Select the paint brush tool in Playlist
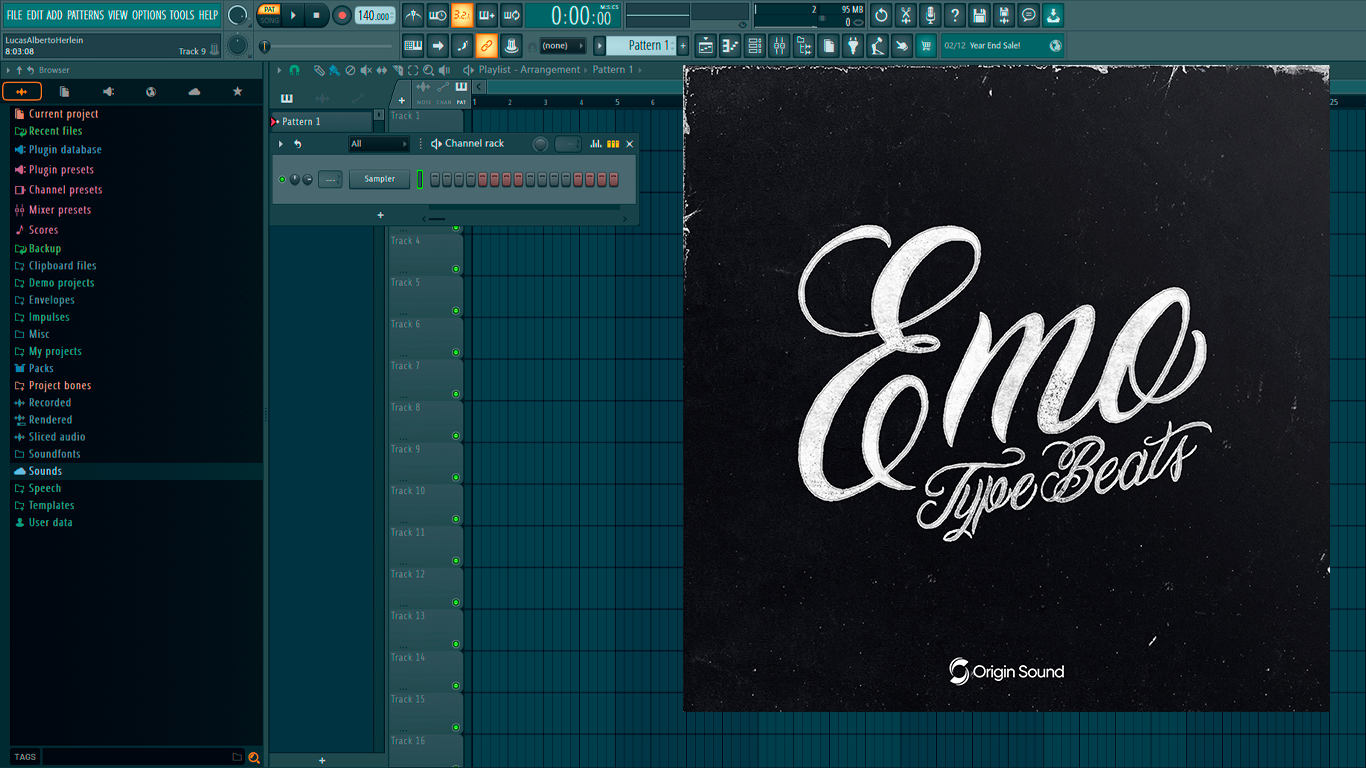Viewport: 1366px width, 768px height. [x=334, y=70]
